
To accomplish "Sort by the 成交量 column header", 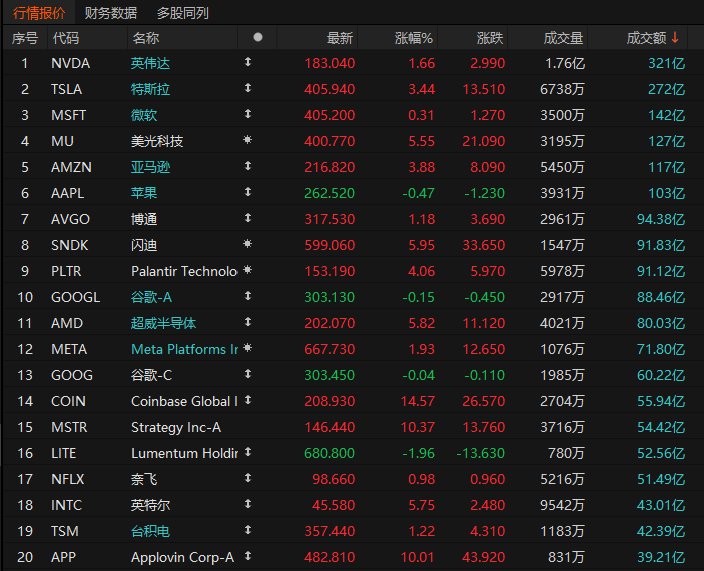I will click(x=563, y=37).
